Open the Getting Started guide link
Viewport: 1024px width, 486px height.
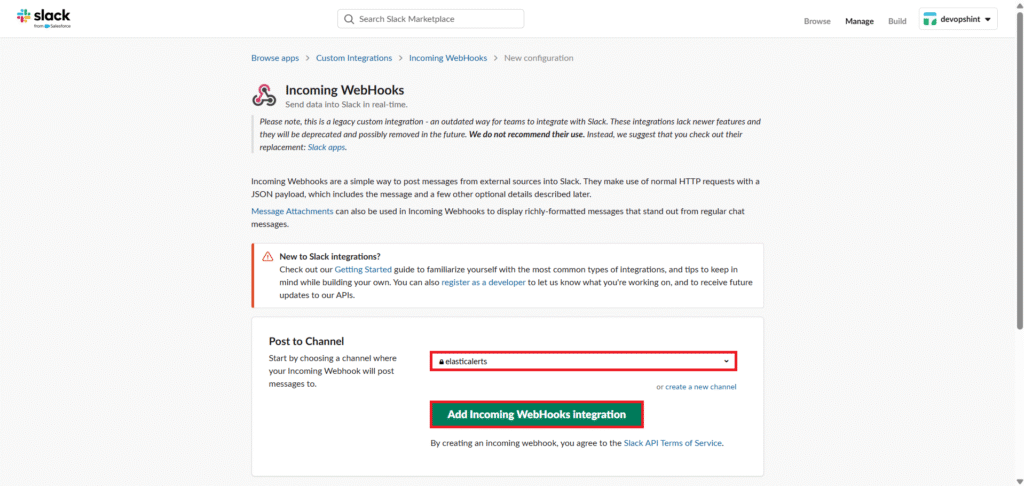coord(363,269)
